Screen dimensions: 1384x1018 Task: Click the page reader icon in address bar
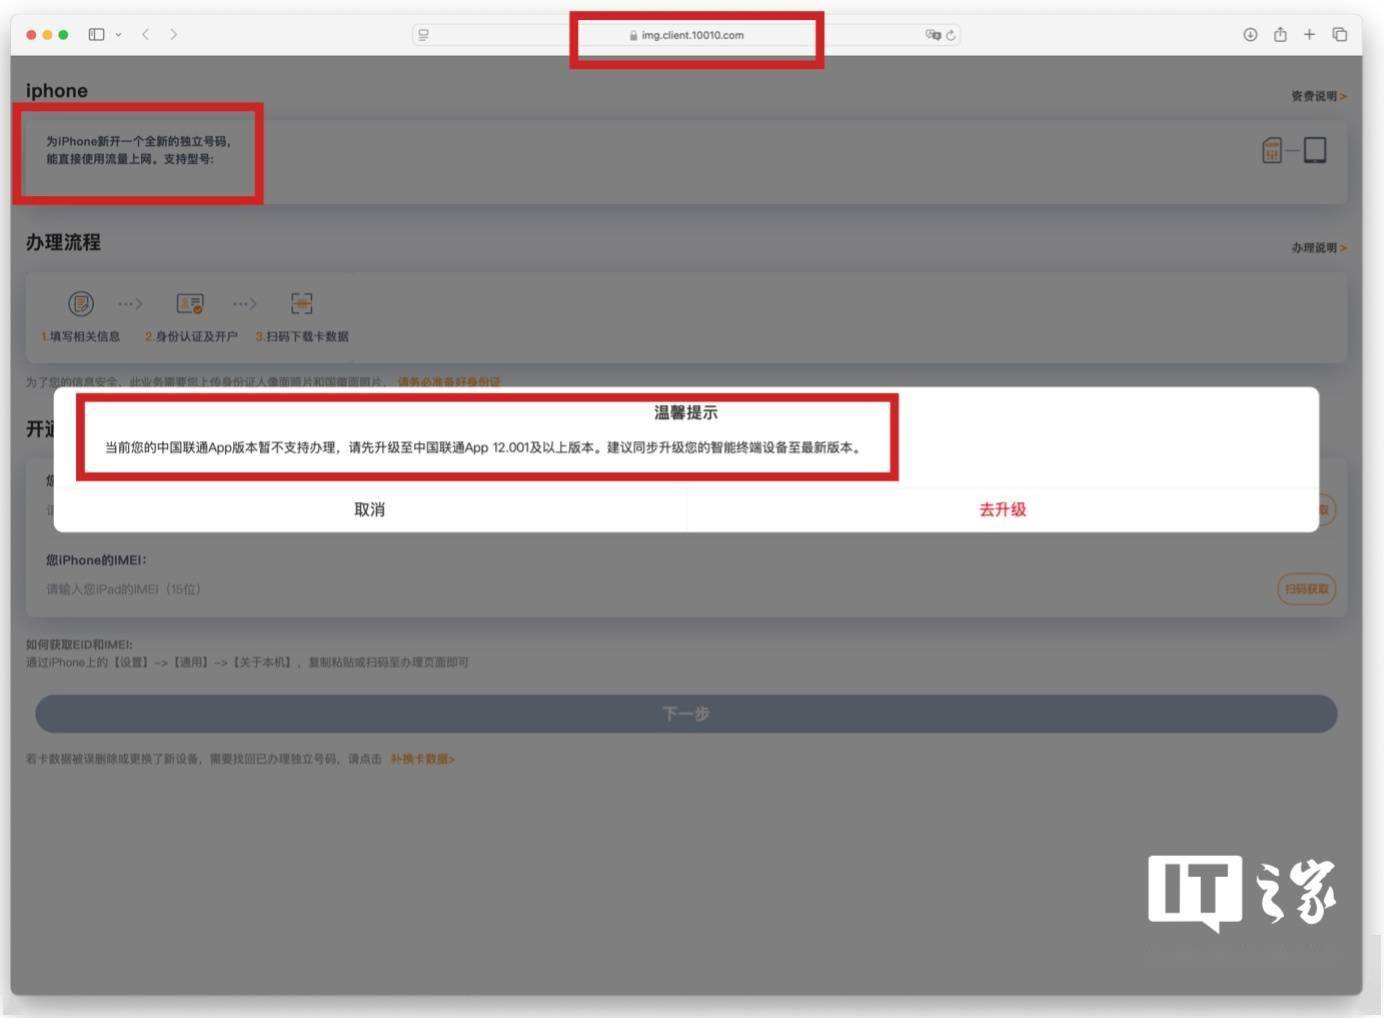point(424,35)
